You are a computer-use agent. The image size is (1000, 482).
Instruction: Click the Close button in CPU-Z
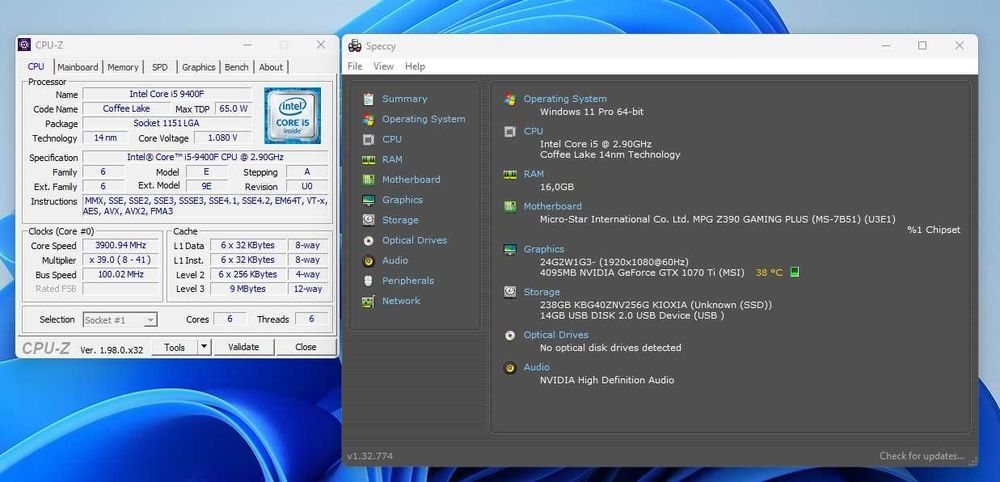(x=305, y=347)
